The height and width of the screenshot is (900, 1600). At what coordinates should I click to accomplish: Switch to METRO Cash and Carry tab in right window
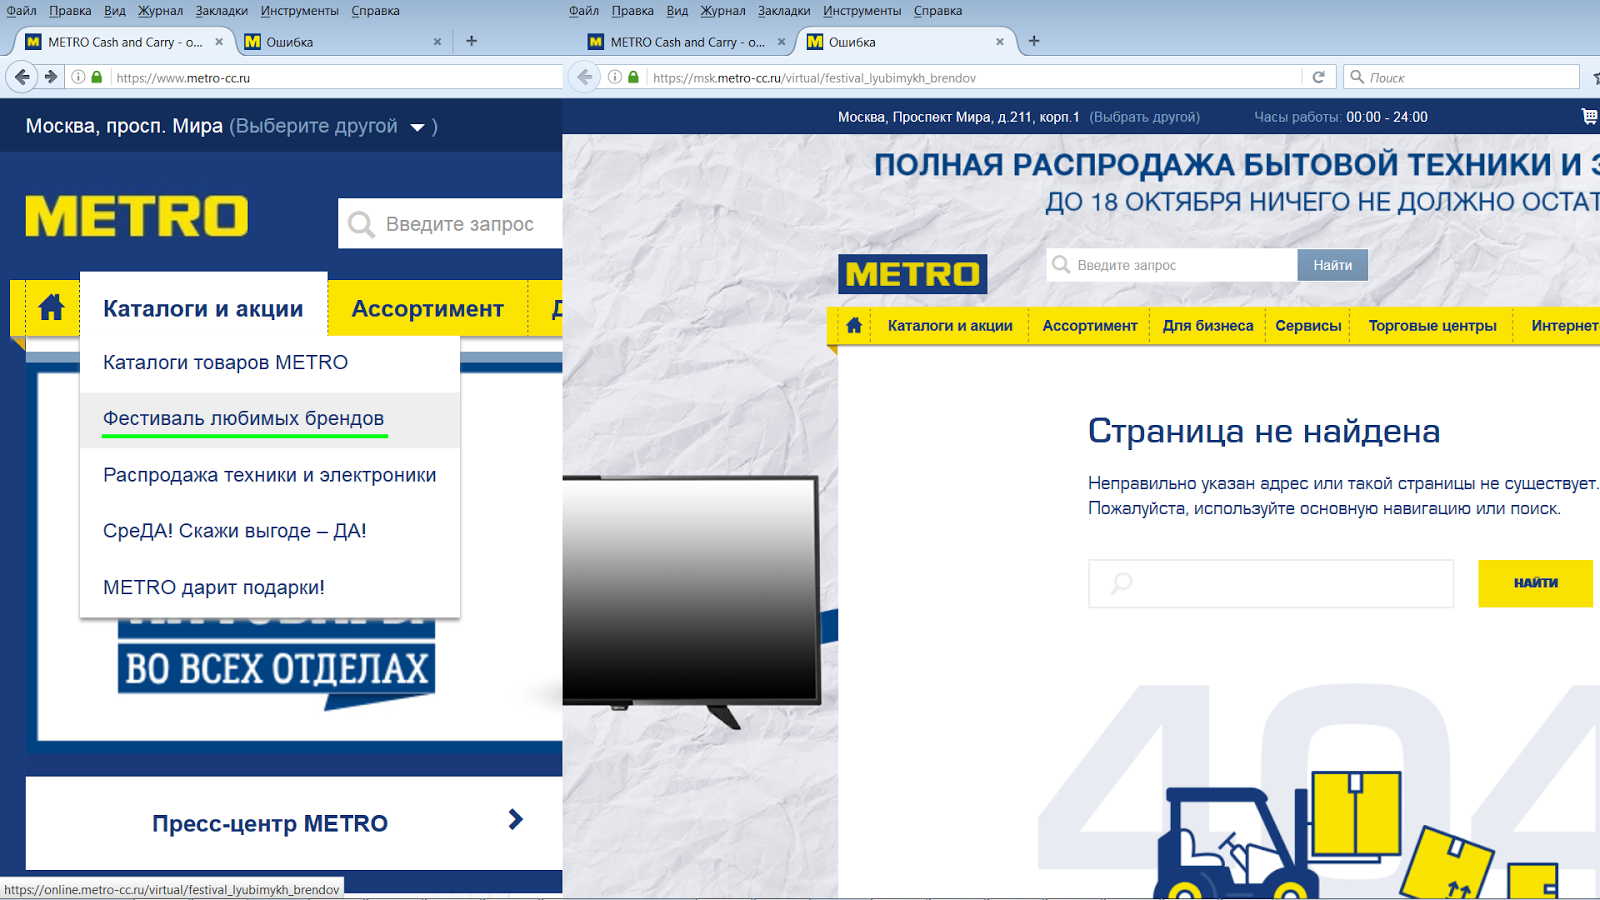click(x=685, y=42)
